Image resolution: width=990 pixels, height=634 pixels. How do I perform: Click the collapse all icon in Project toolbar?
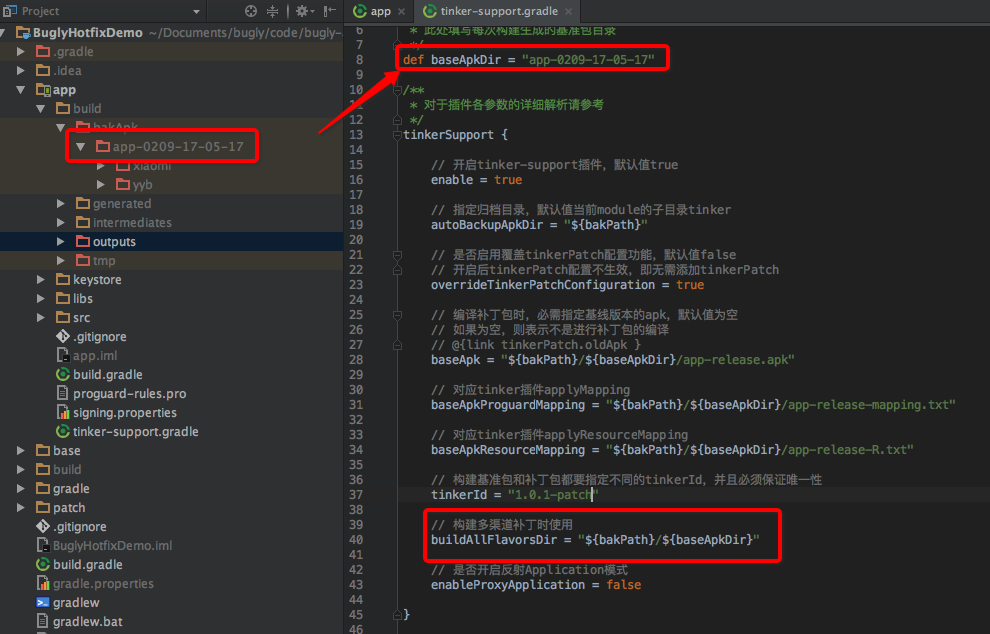coord(272,11)
